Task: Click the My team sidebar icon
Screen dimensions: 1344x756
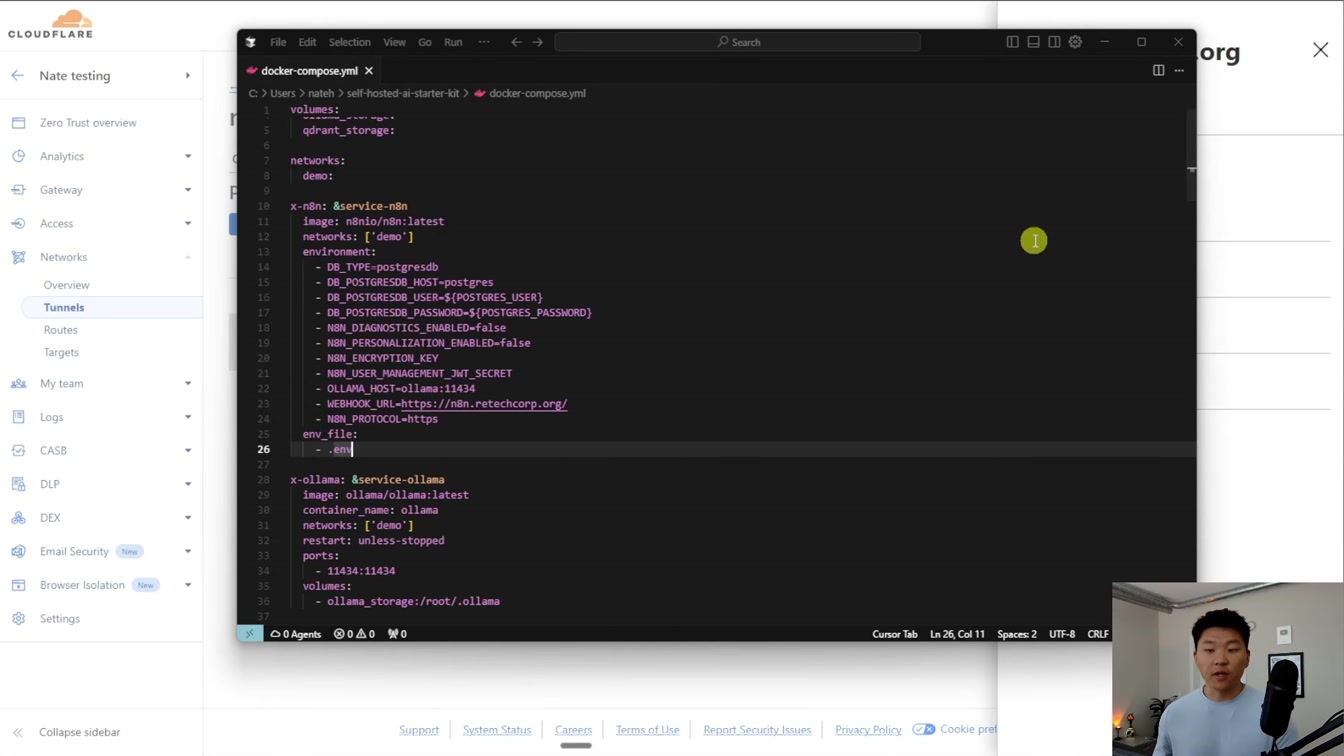Action: point(18,384)
